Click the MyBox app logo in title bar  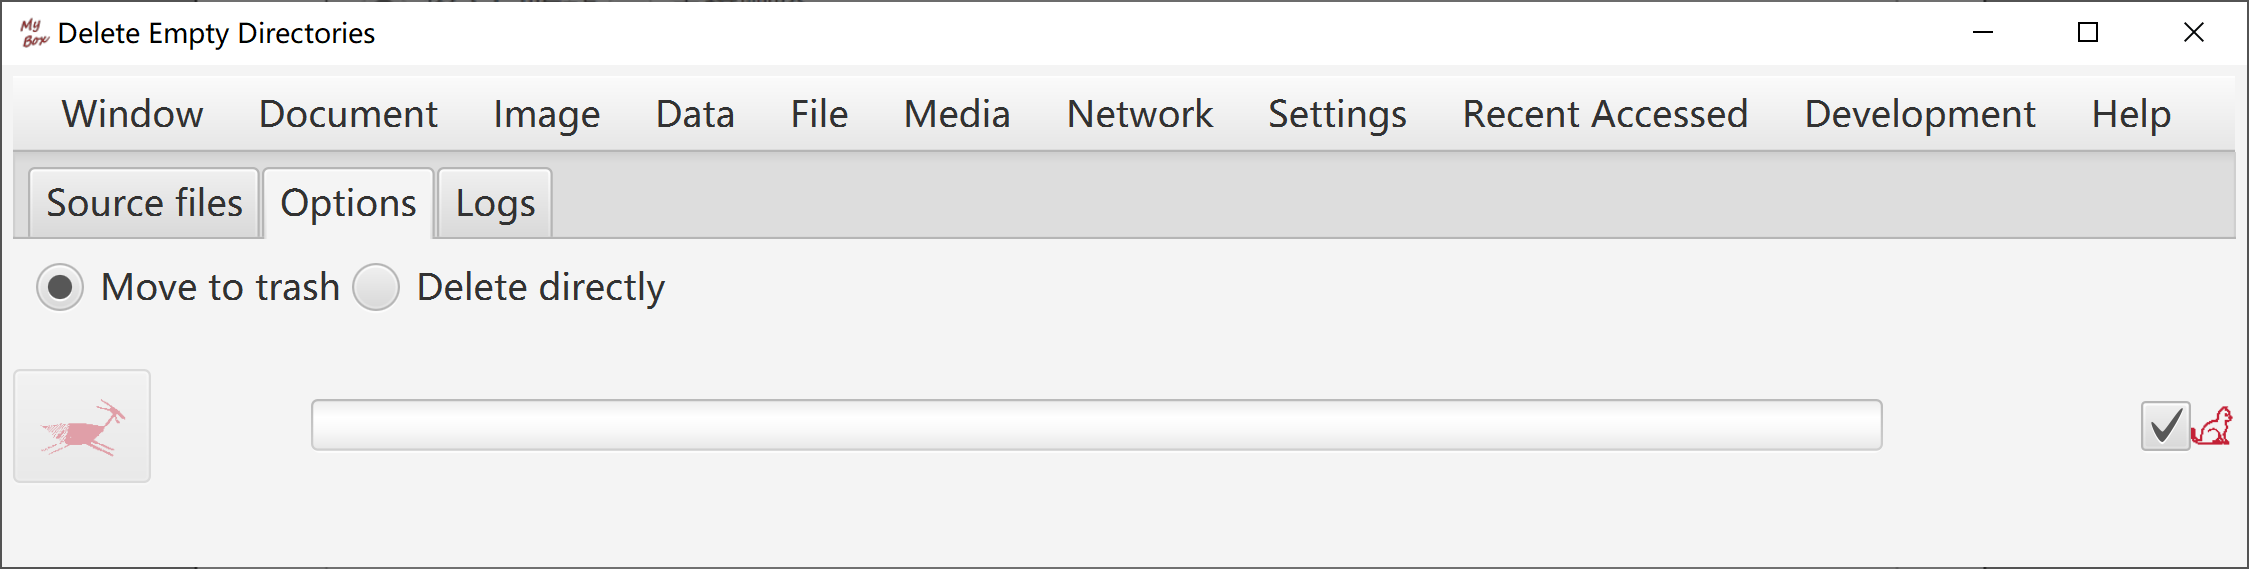pos(34,33)
